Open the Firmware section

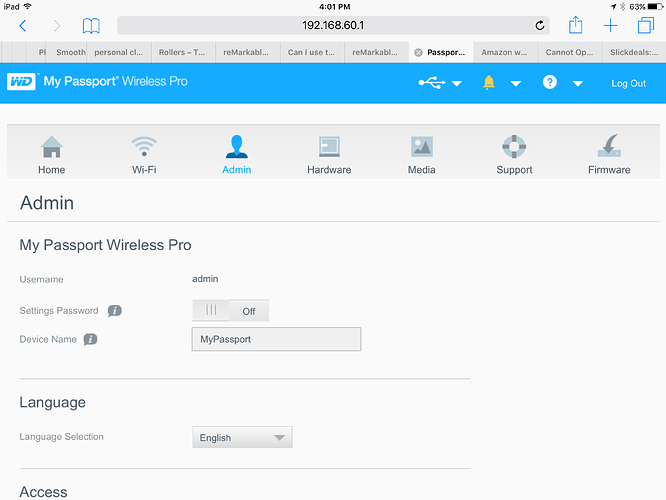tap(609, 155)
